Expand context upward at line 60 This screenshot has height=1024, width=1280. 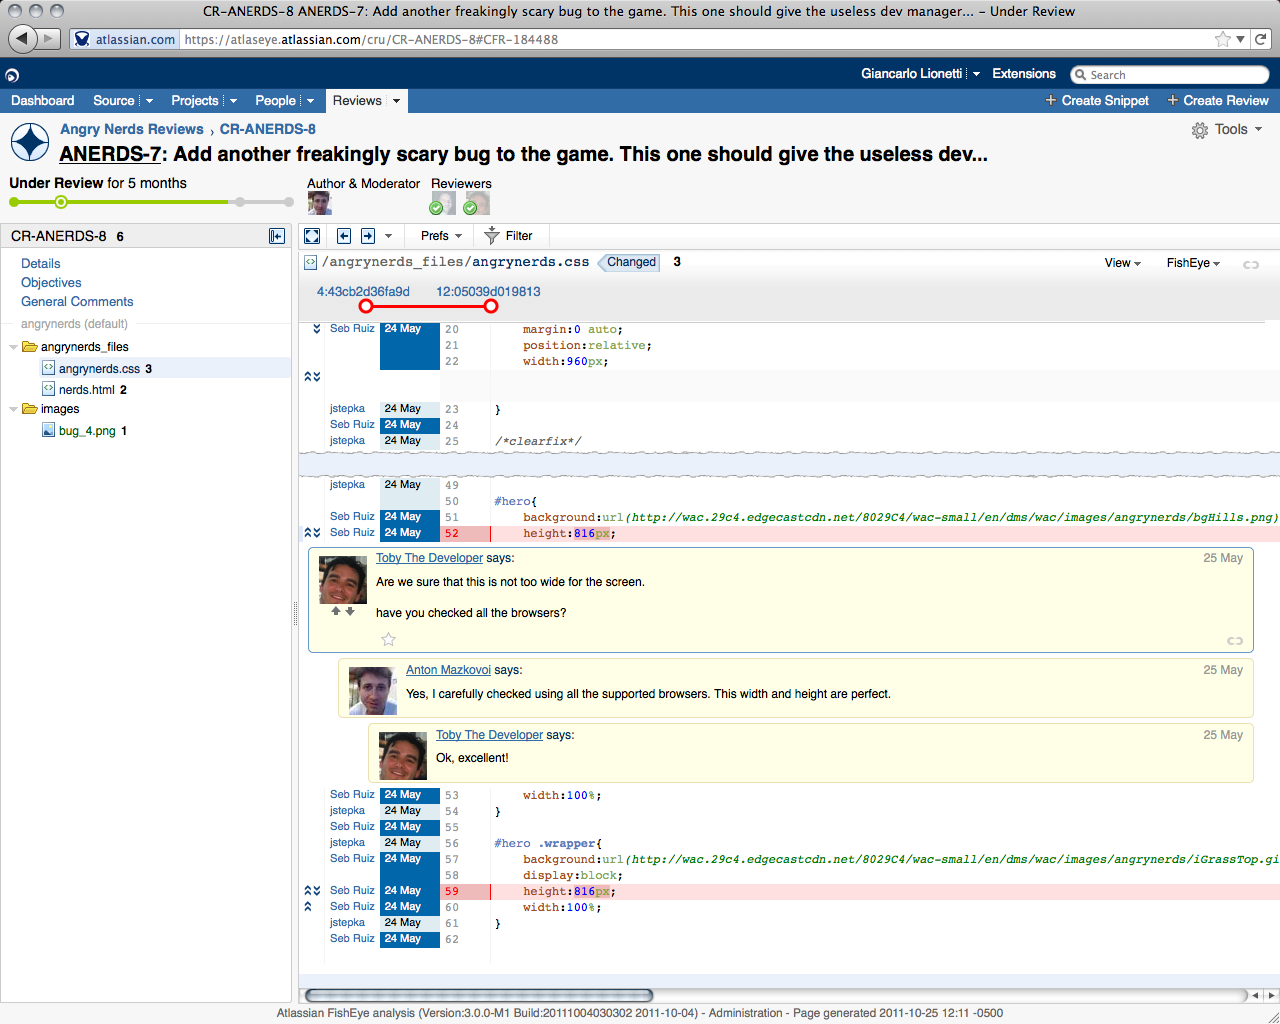(308, 907)
